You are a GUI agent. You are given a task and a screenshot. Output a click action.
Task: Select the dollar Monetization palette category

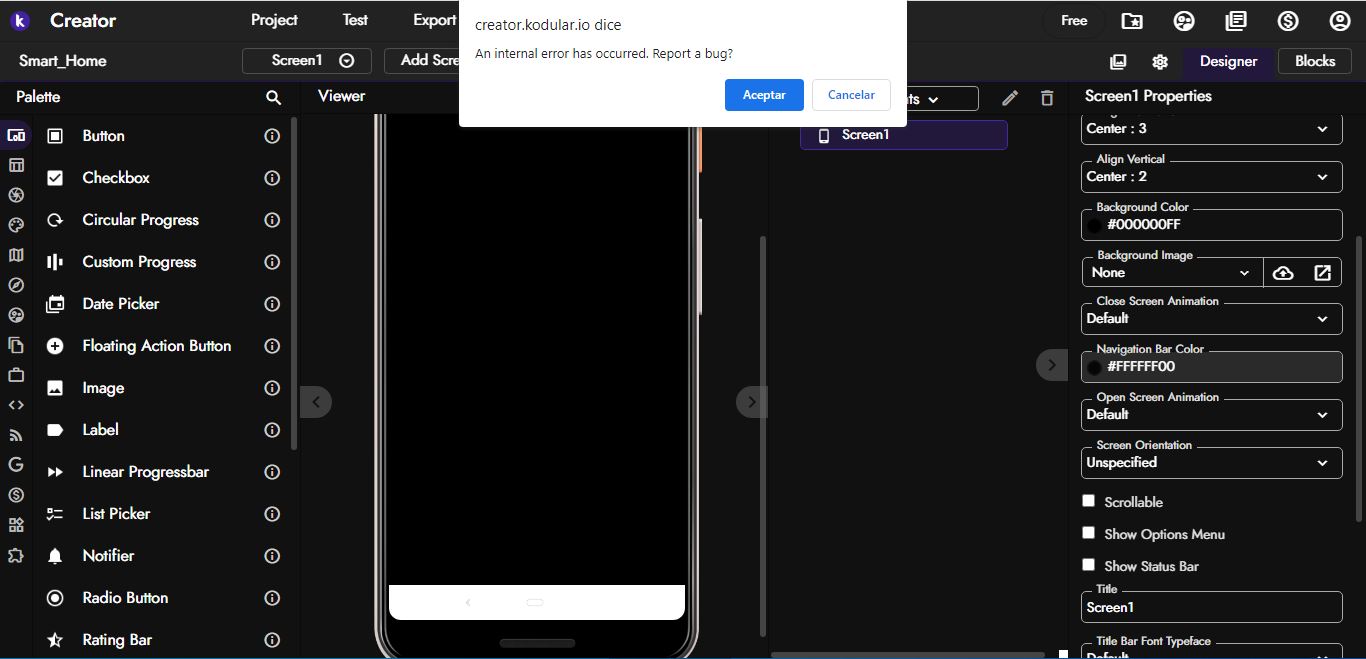pyautogui.click(x=16, y=494)
